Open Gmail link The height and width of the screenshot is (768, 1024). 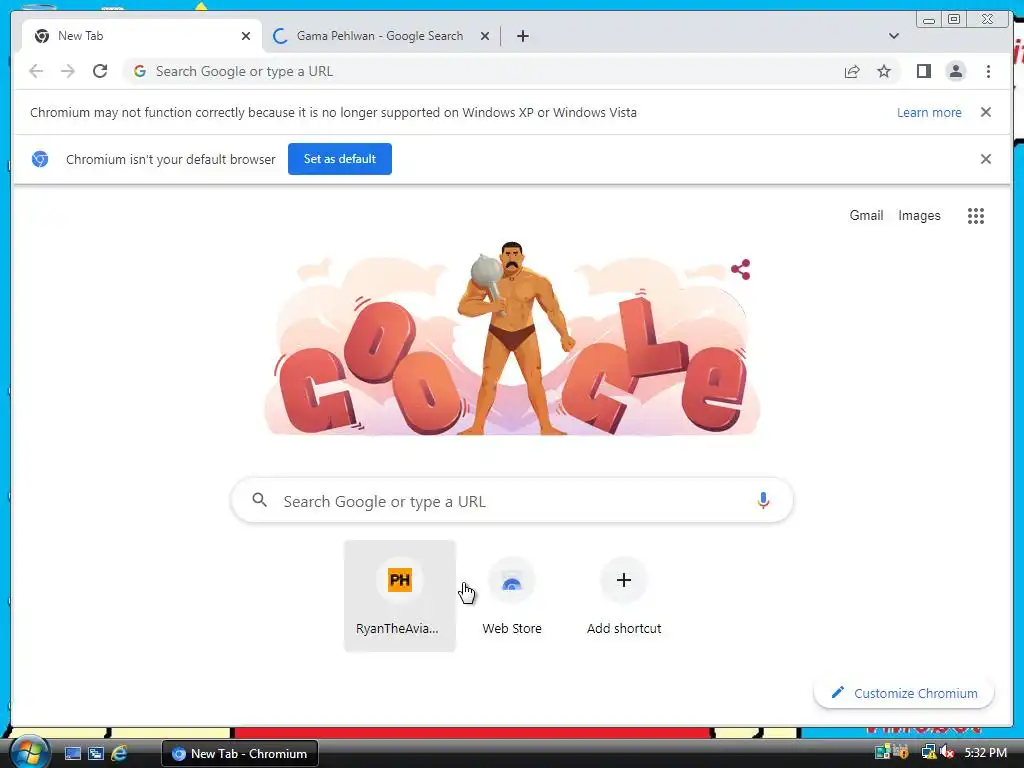[866, 216]
